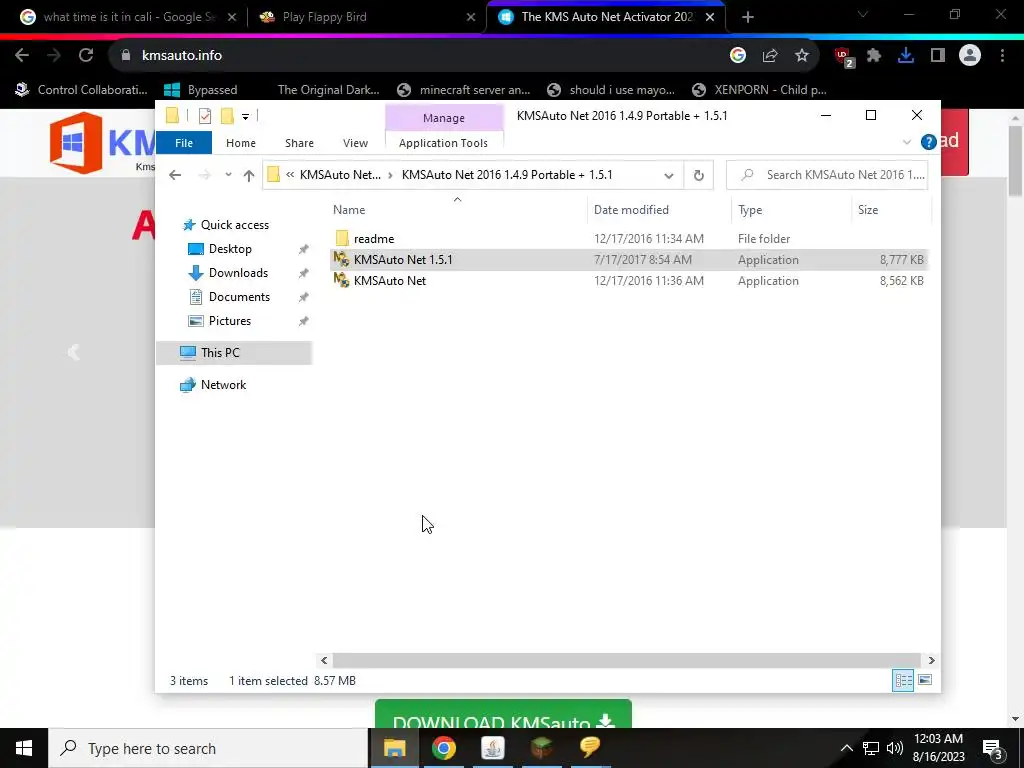Screen dimensions: 1024x768
Task: Open the Bypassed bookmark
Action: coord(200,89)
